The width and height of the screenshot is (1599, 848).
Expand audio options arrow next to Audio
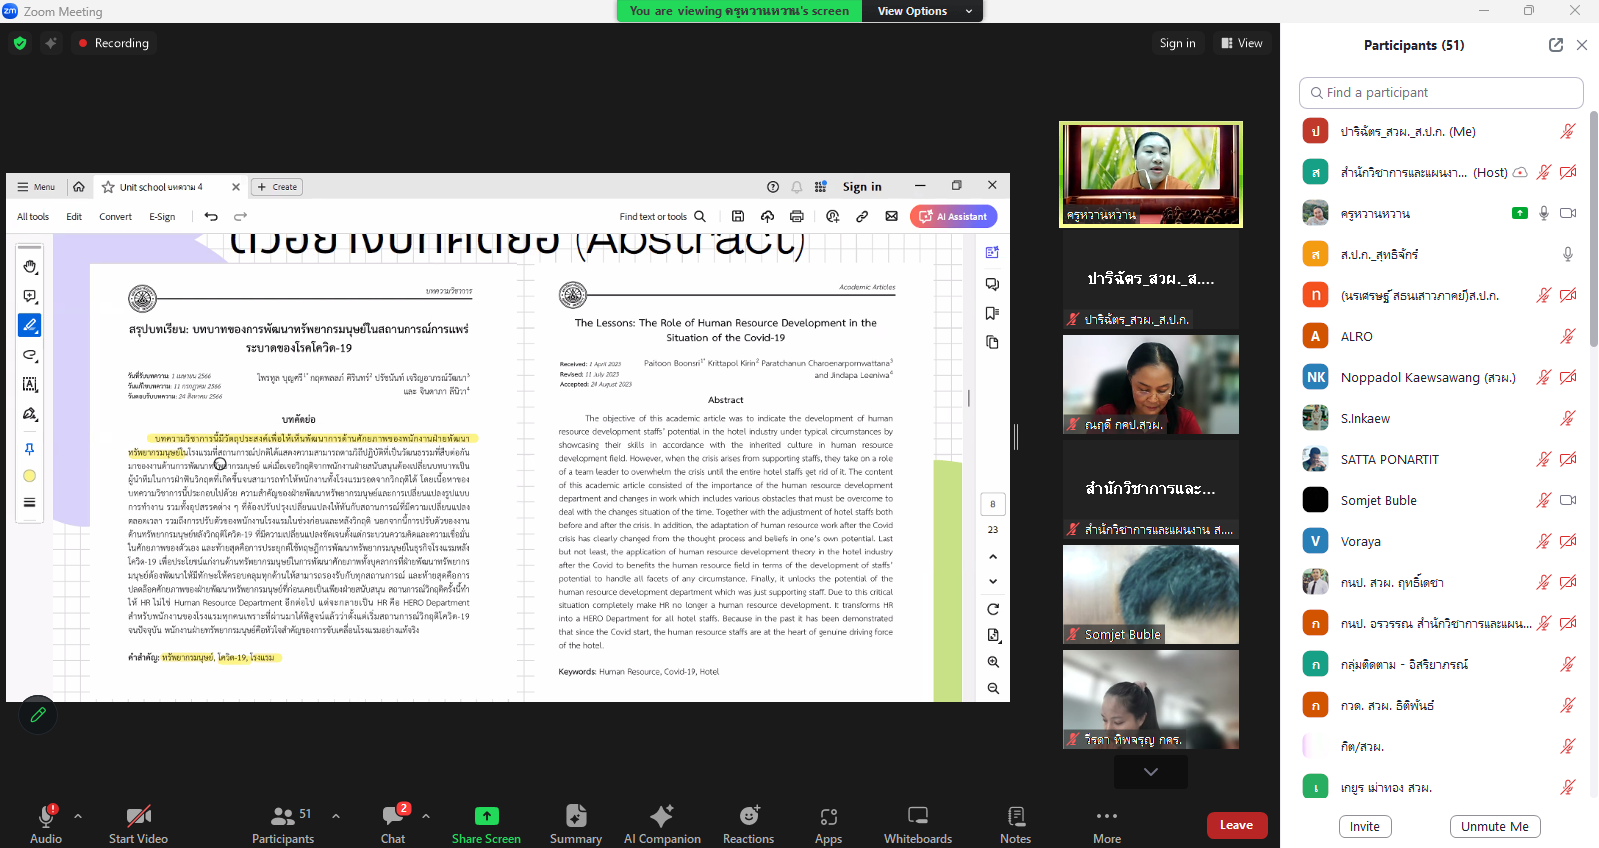click(78, 816)
